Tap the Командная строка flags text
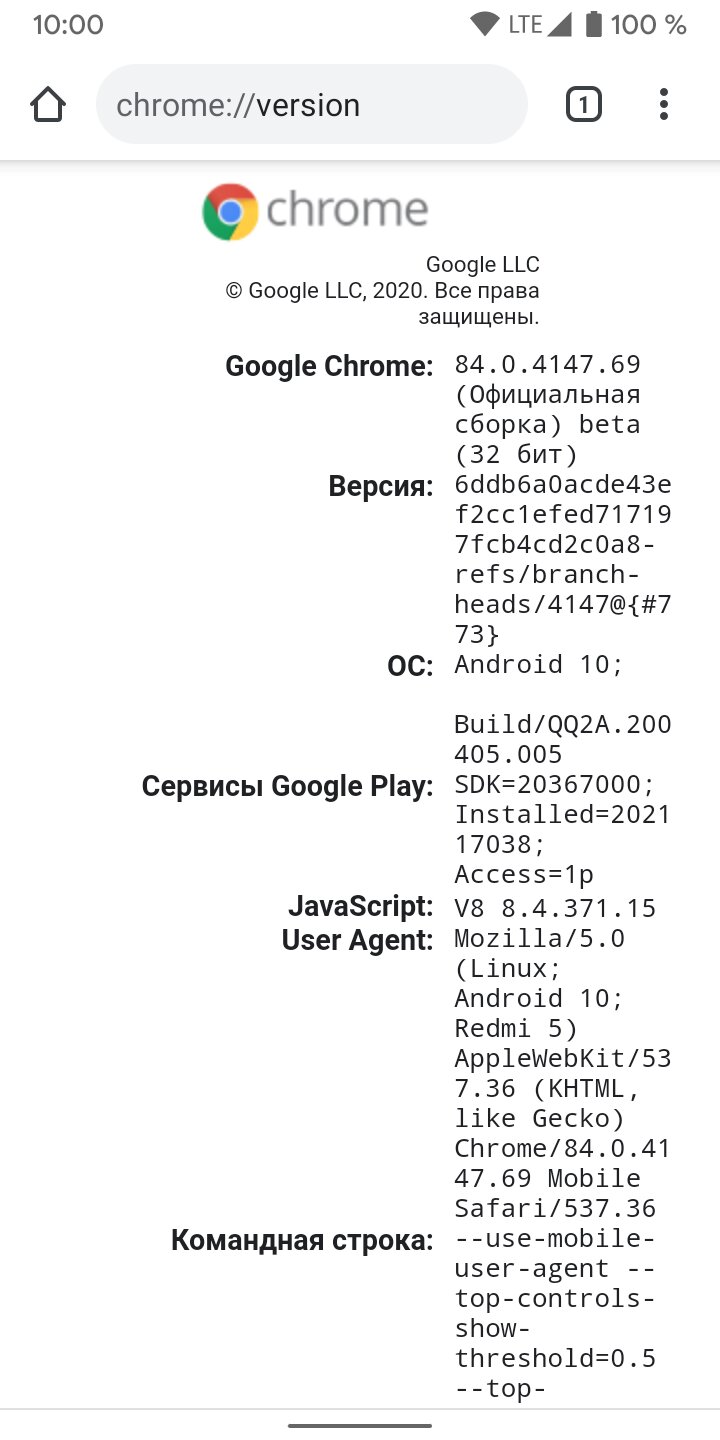This screenshot has height=1440, width=720. [556, 1314]
